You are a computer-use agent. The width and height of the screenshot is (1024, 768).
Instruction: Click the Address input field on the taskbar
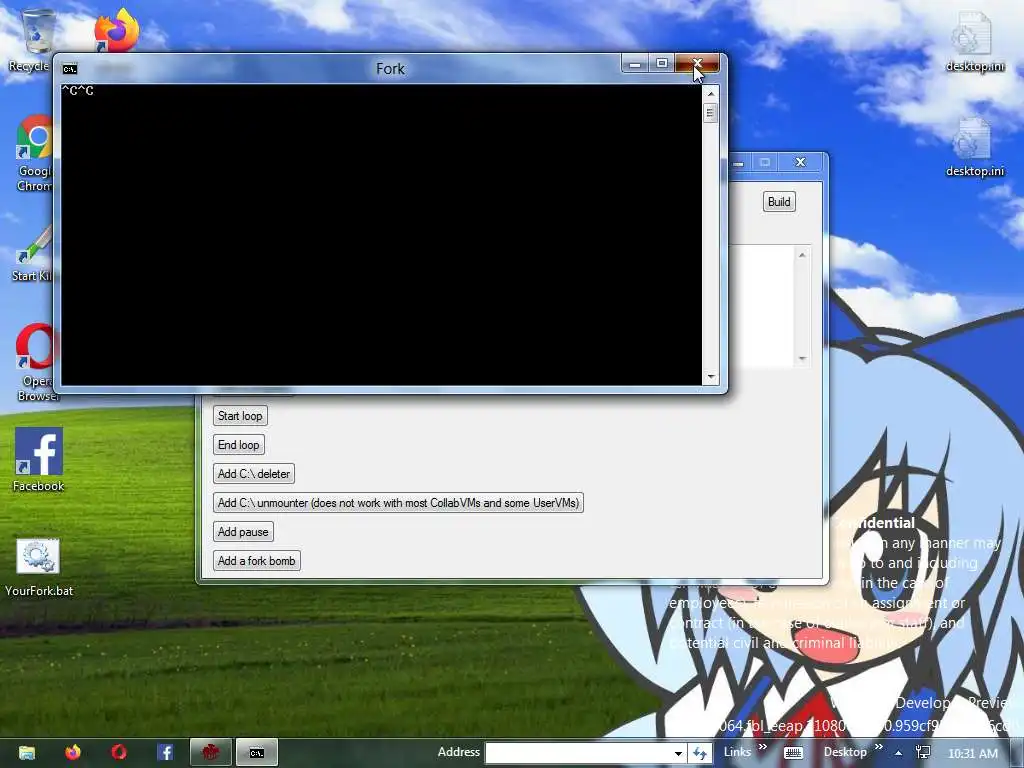click(579, 753)
